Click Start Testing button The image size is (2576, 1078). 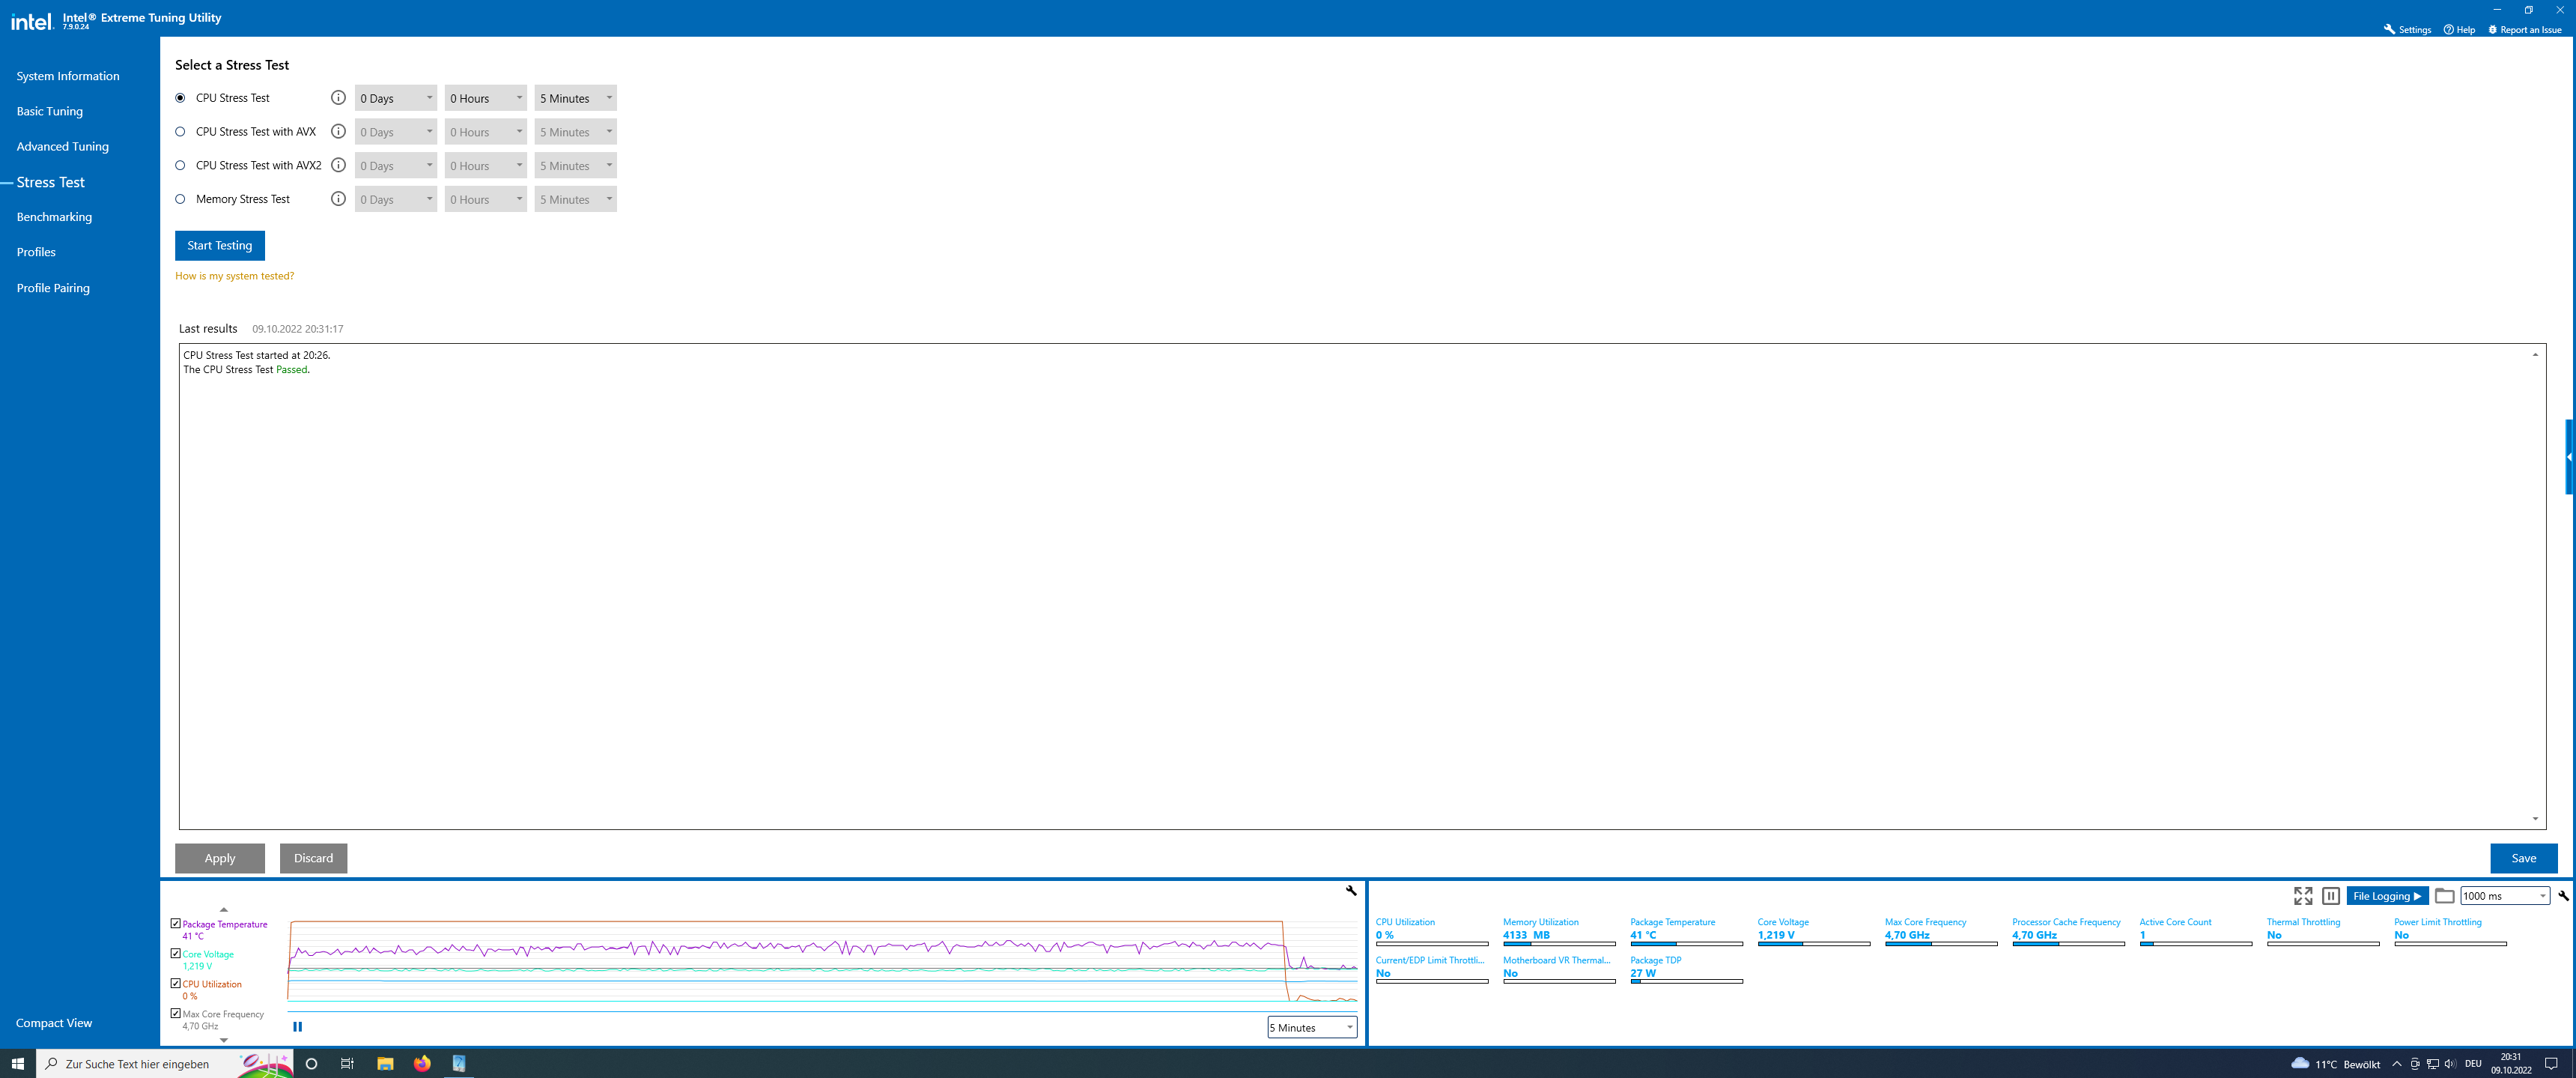(220, 246)
